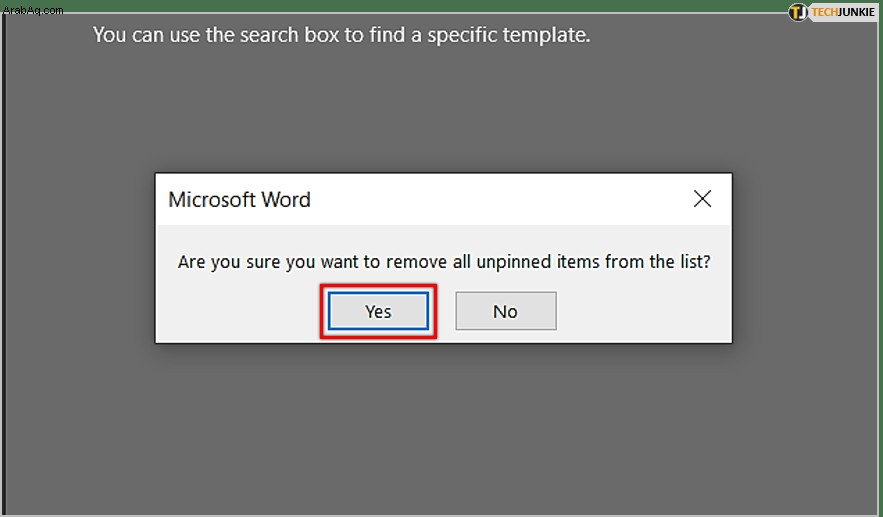Open the ArabAq.com watermark link
This screenshot has height=517, width=883.
(33, 10)
